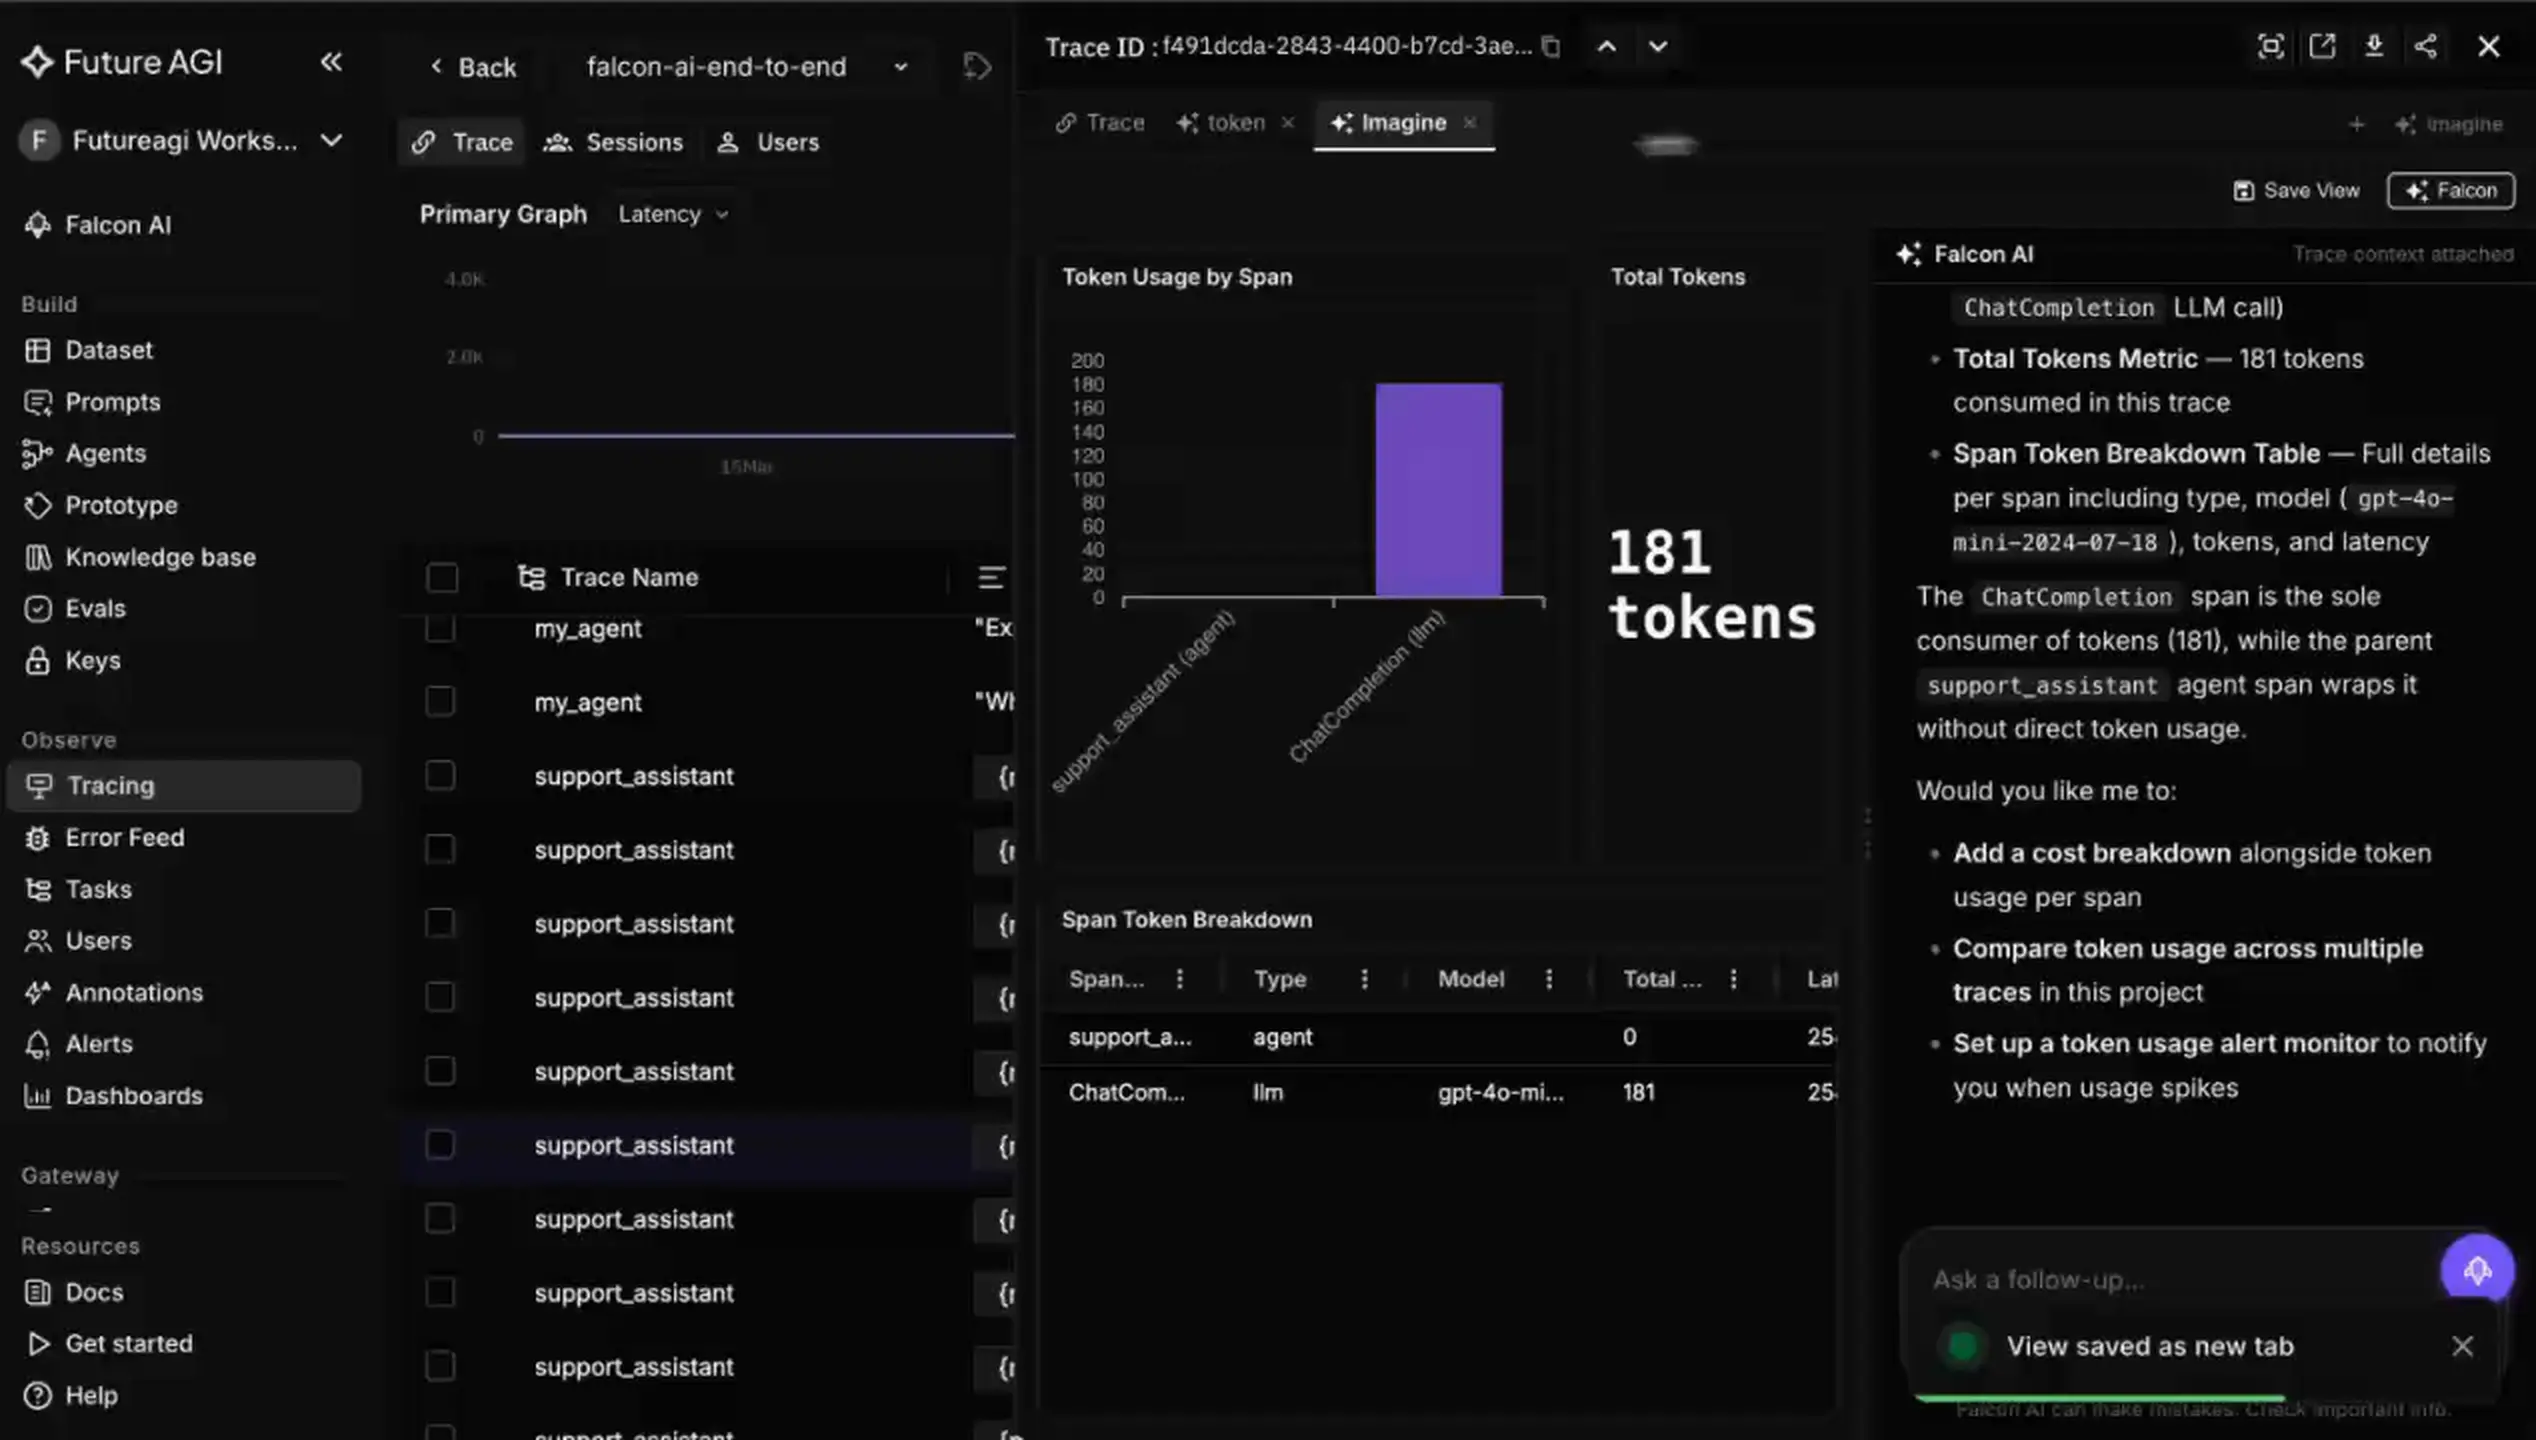Viewport: 2536px width, 1440px height.
Task: Open Get started guide
Action: (x=108, y=1343)
